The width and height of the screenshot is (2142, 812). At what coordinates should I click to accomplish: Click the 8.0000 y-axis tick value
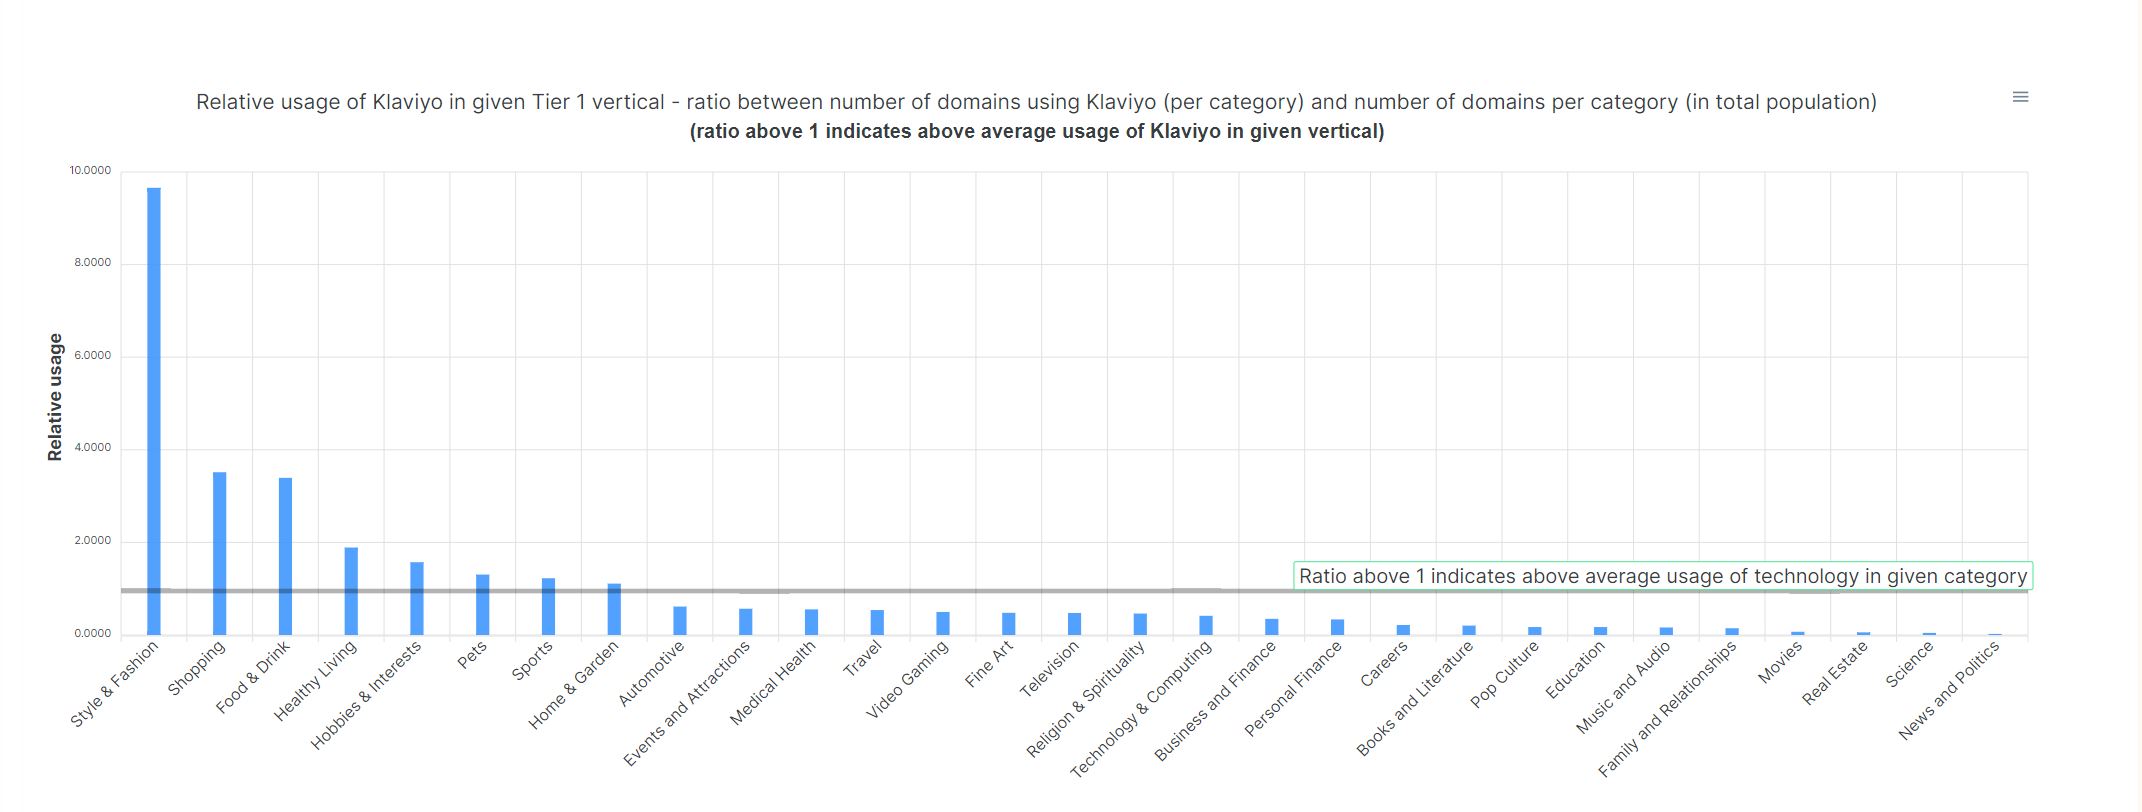(x=93, y=263)
